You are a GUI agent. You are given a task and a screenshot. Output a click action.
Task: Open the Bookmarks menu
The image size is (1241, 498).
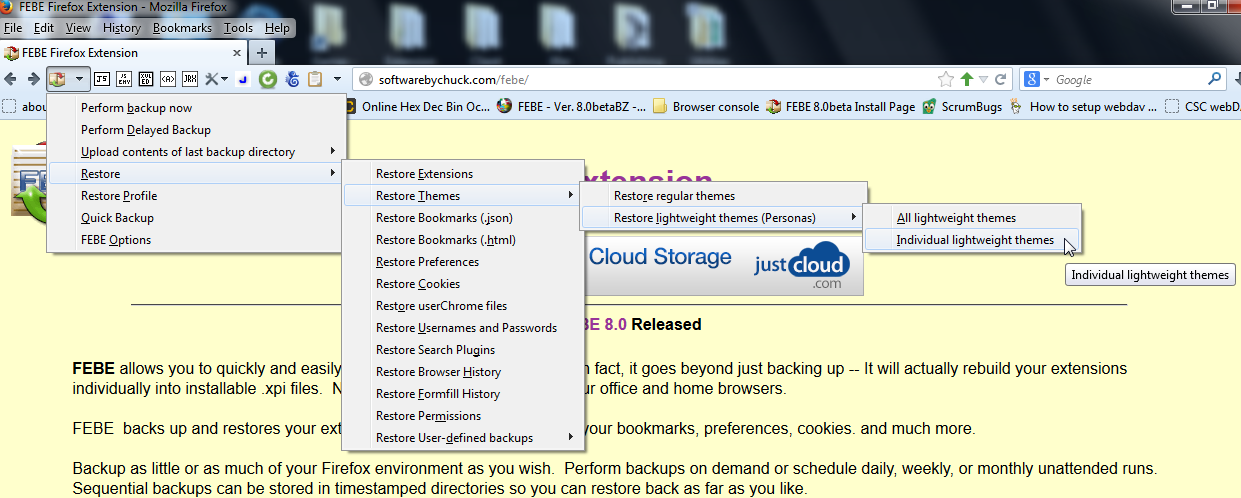(182, 28)
